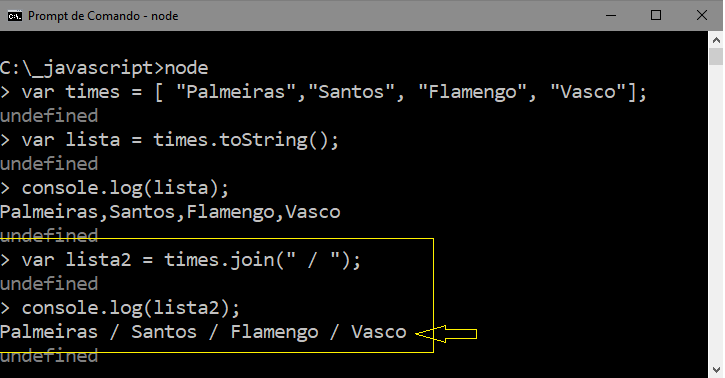Close the Prompt de Comando window
Screen dimensions: 725x378
point(701,16)
